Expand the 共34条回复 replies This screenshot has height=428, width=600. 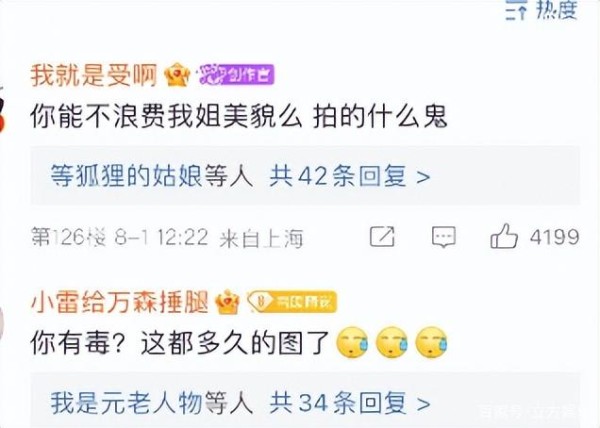(x=349, y=403)
